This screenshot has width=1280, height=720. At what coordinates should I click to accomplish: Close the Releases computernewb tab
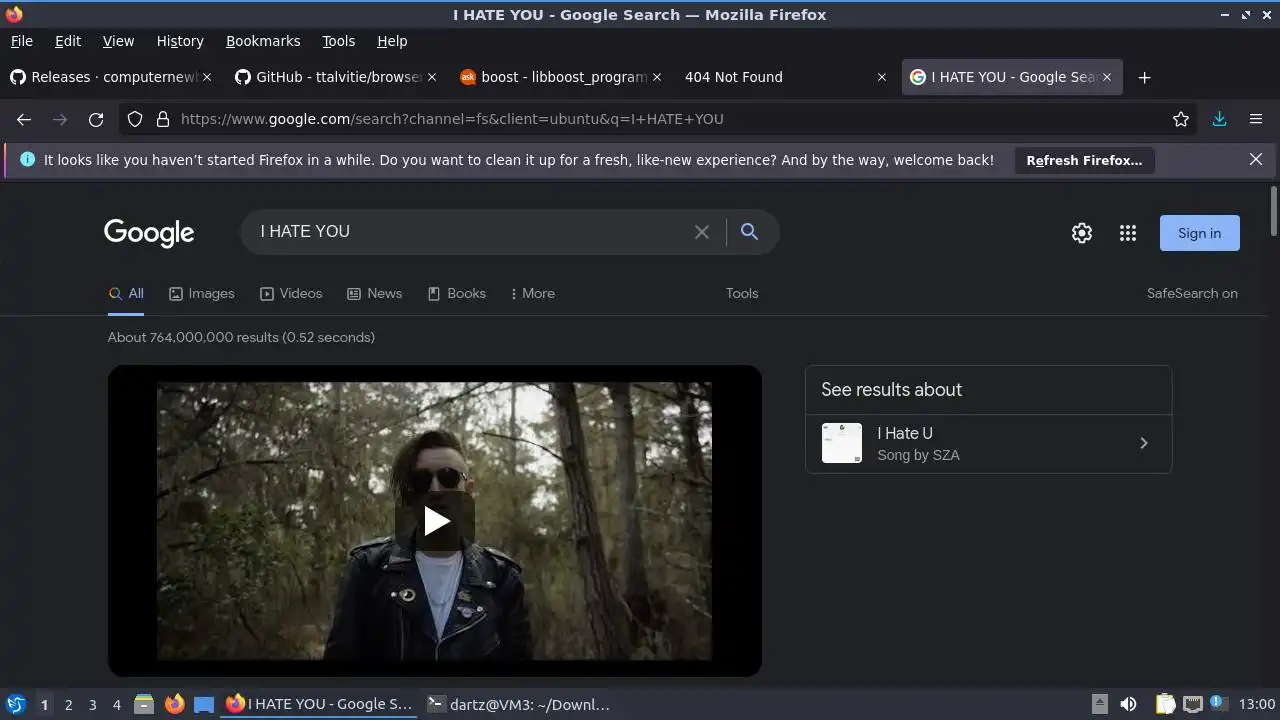[x=207, y=77]
